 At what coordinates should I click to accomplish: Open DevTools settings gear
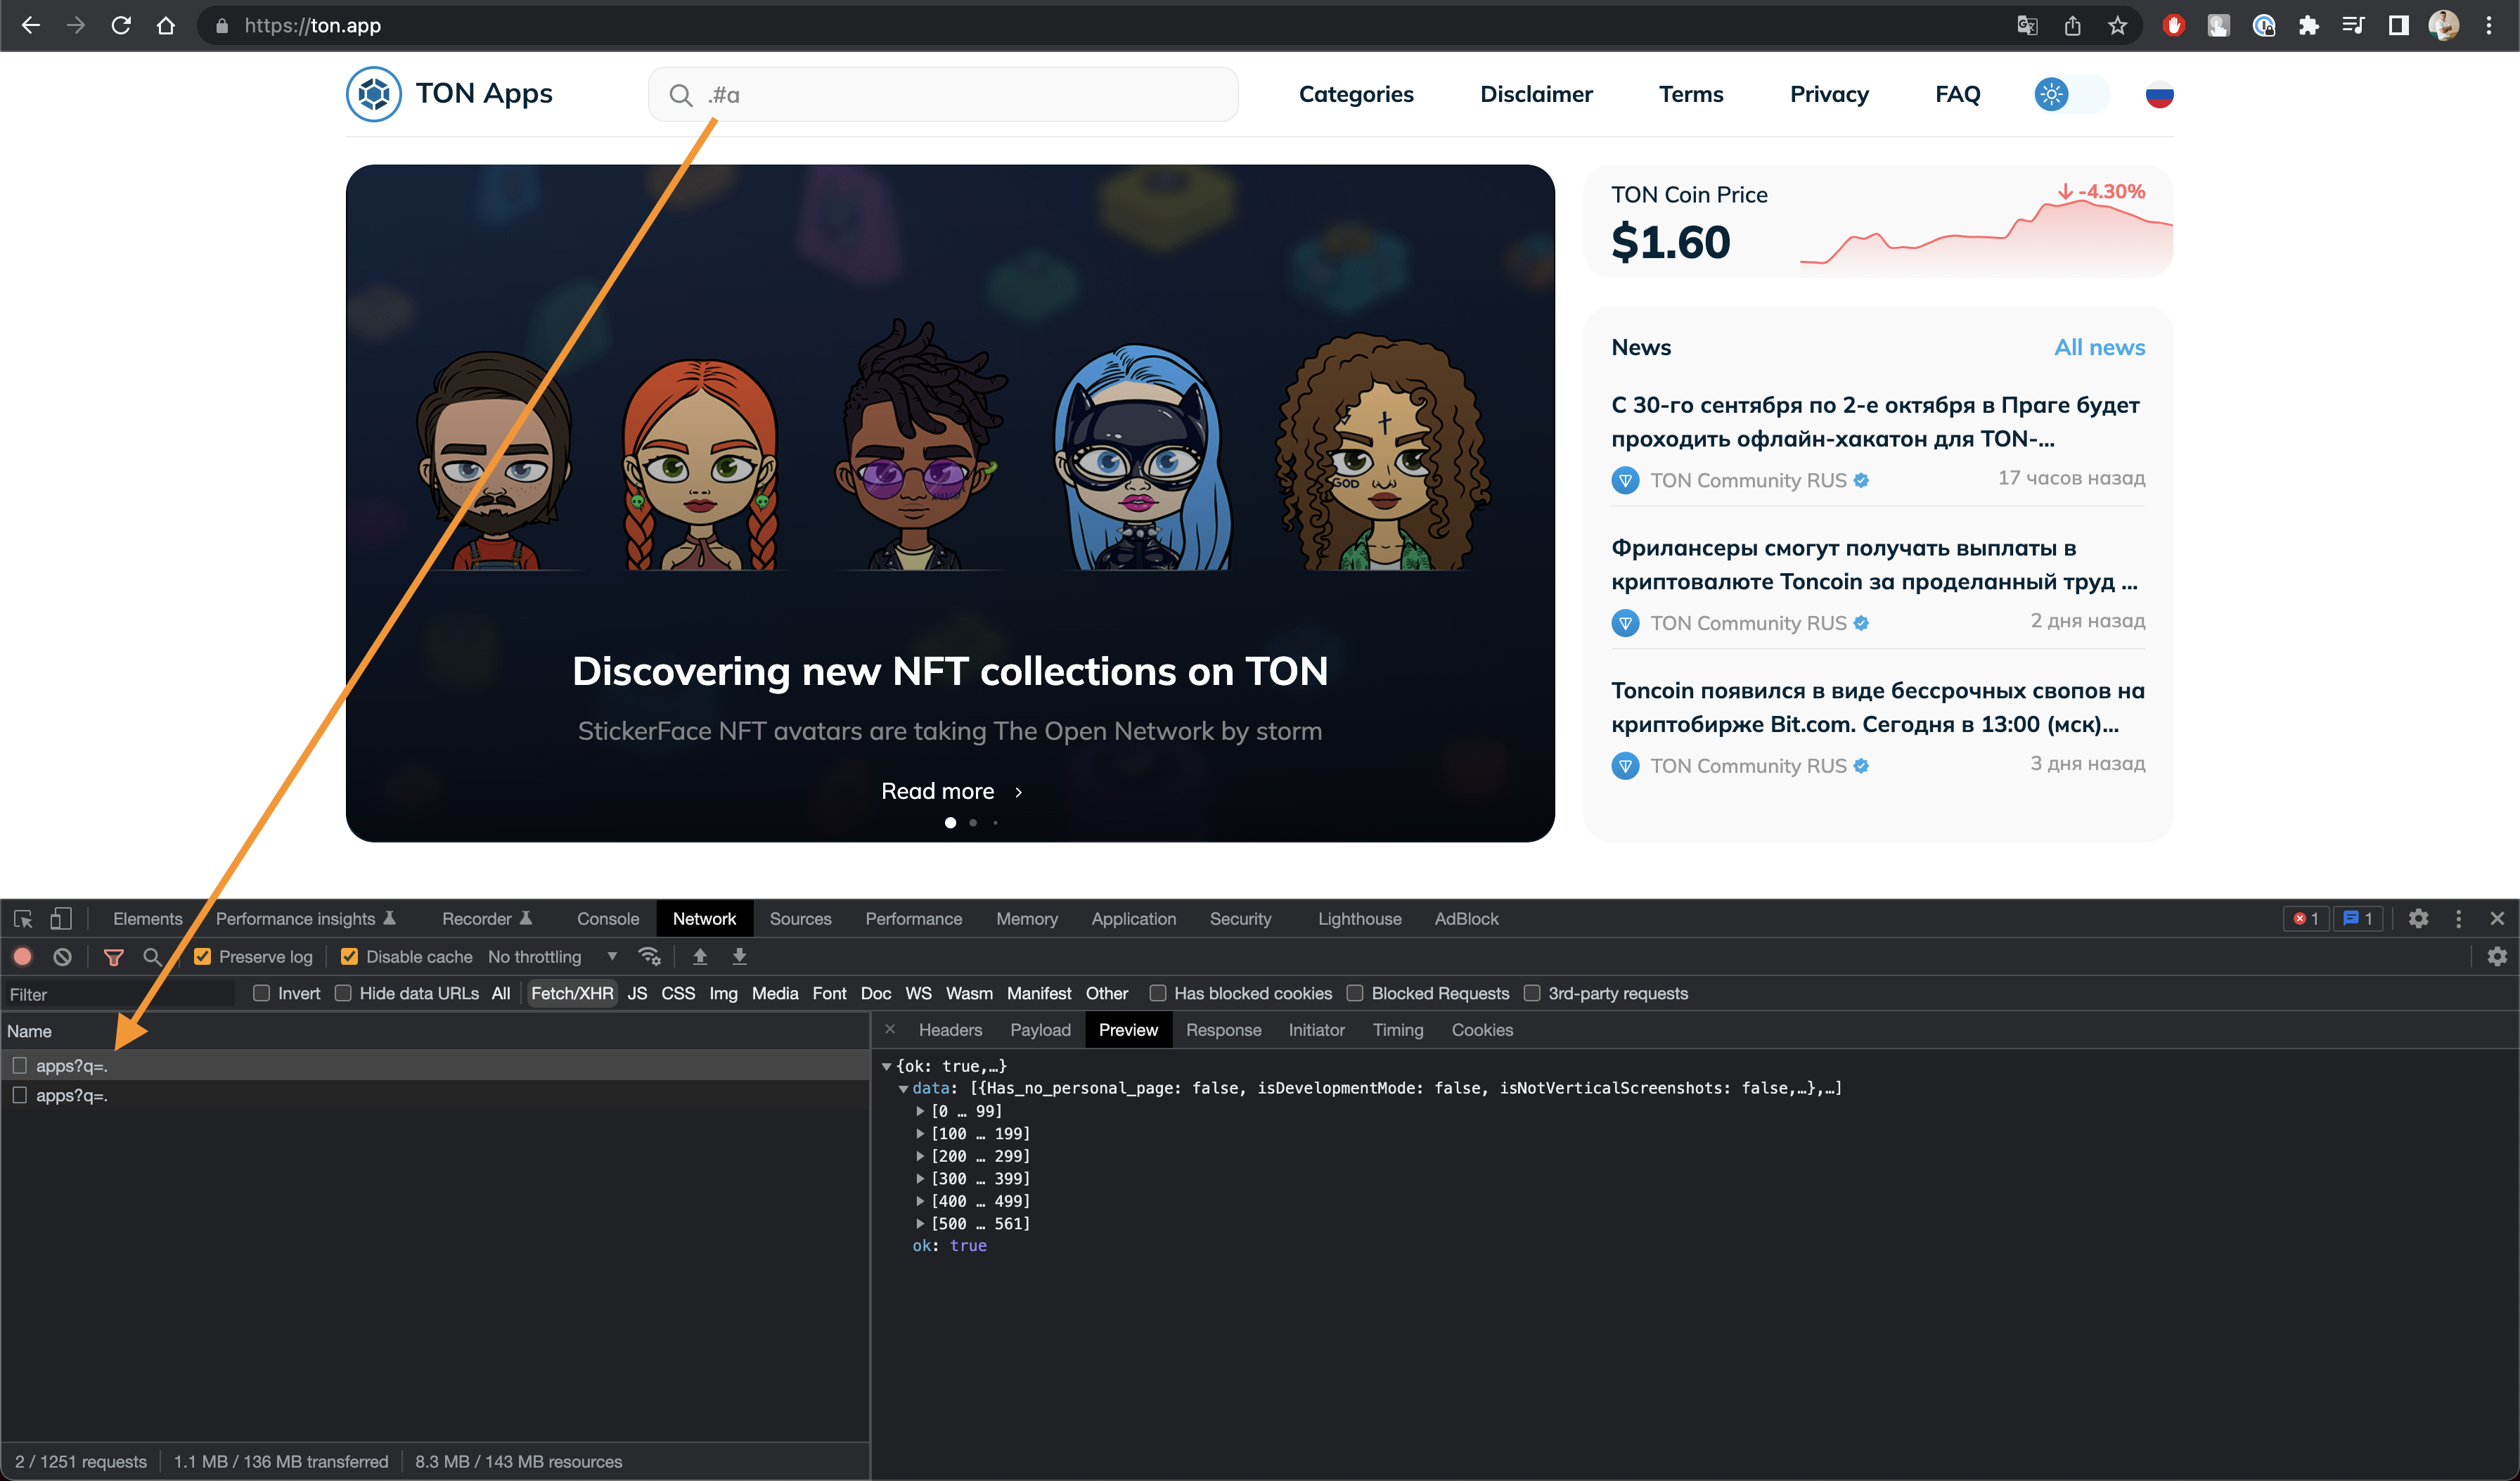2419,918
